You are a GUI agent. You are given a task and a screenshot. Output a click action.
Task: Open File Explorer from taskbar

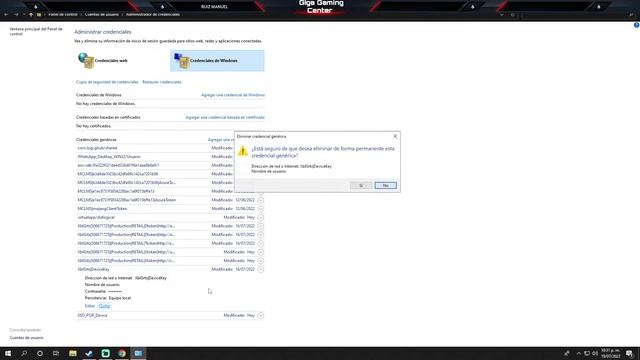tap(73, 353)
